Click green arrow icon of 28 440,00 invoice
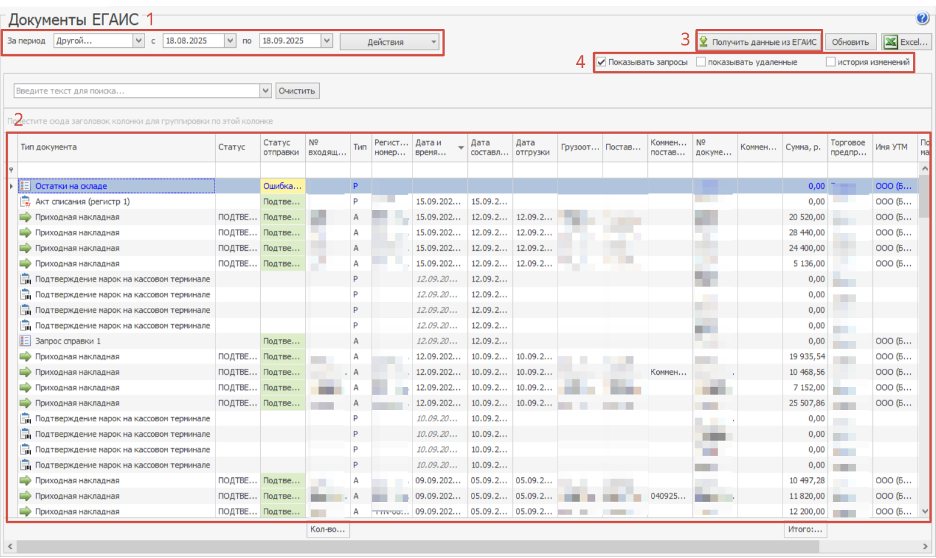 point(25,233)
